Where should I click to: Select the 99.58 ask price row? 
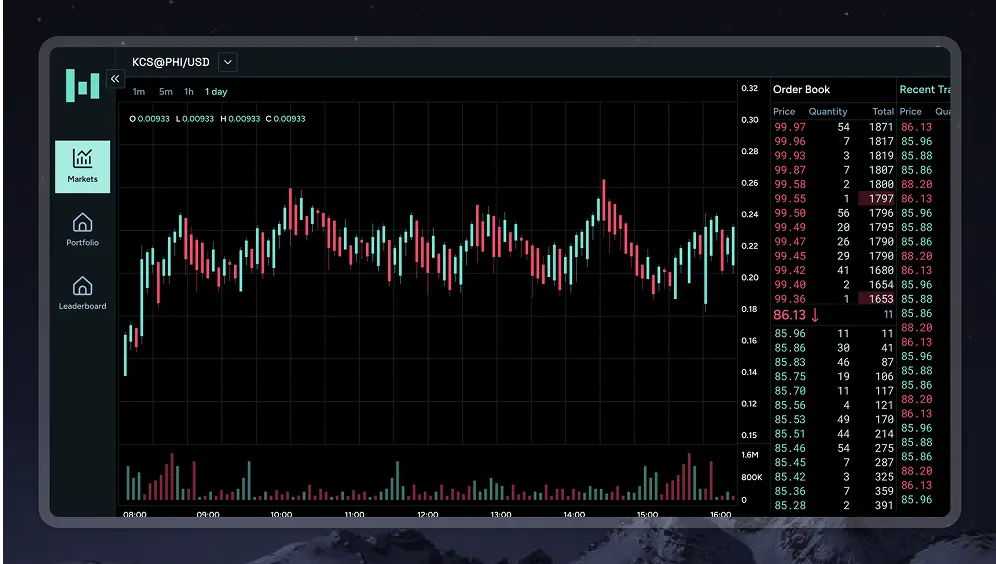click(x=833, y=184)
